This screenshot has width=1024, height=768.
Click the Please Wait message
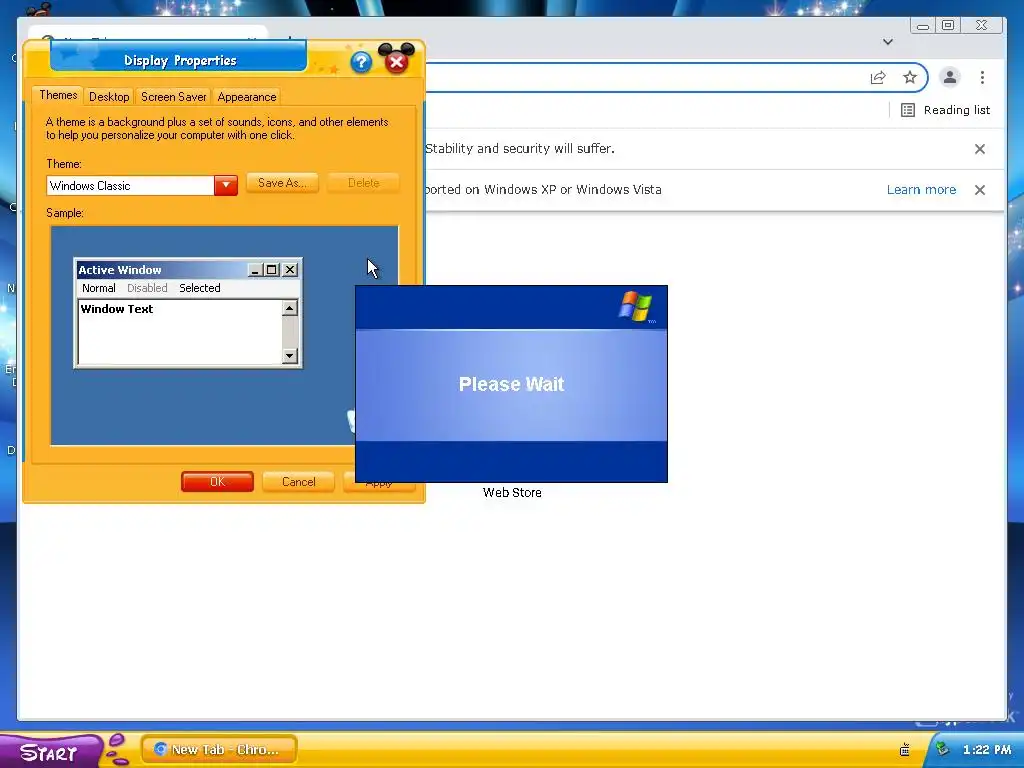(x=511, y=384)
